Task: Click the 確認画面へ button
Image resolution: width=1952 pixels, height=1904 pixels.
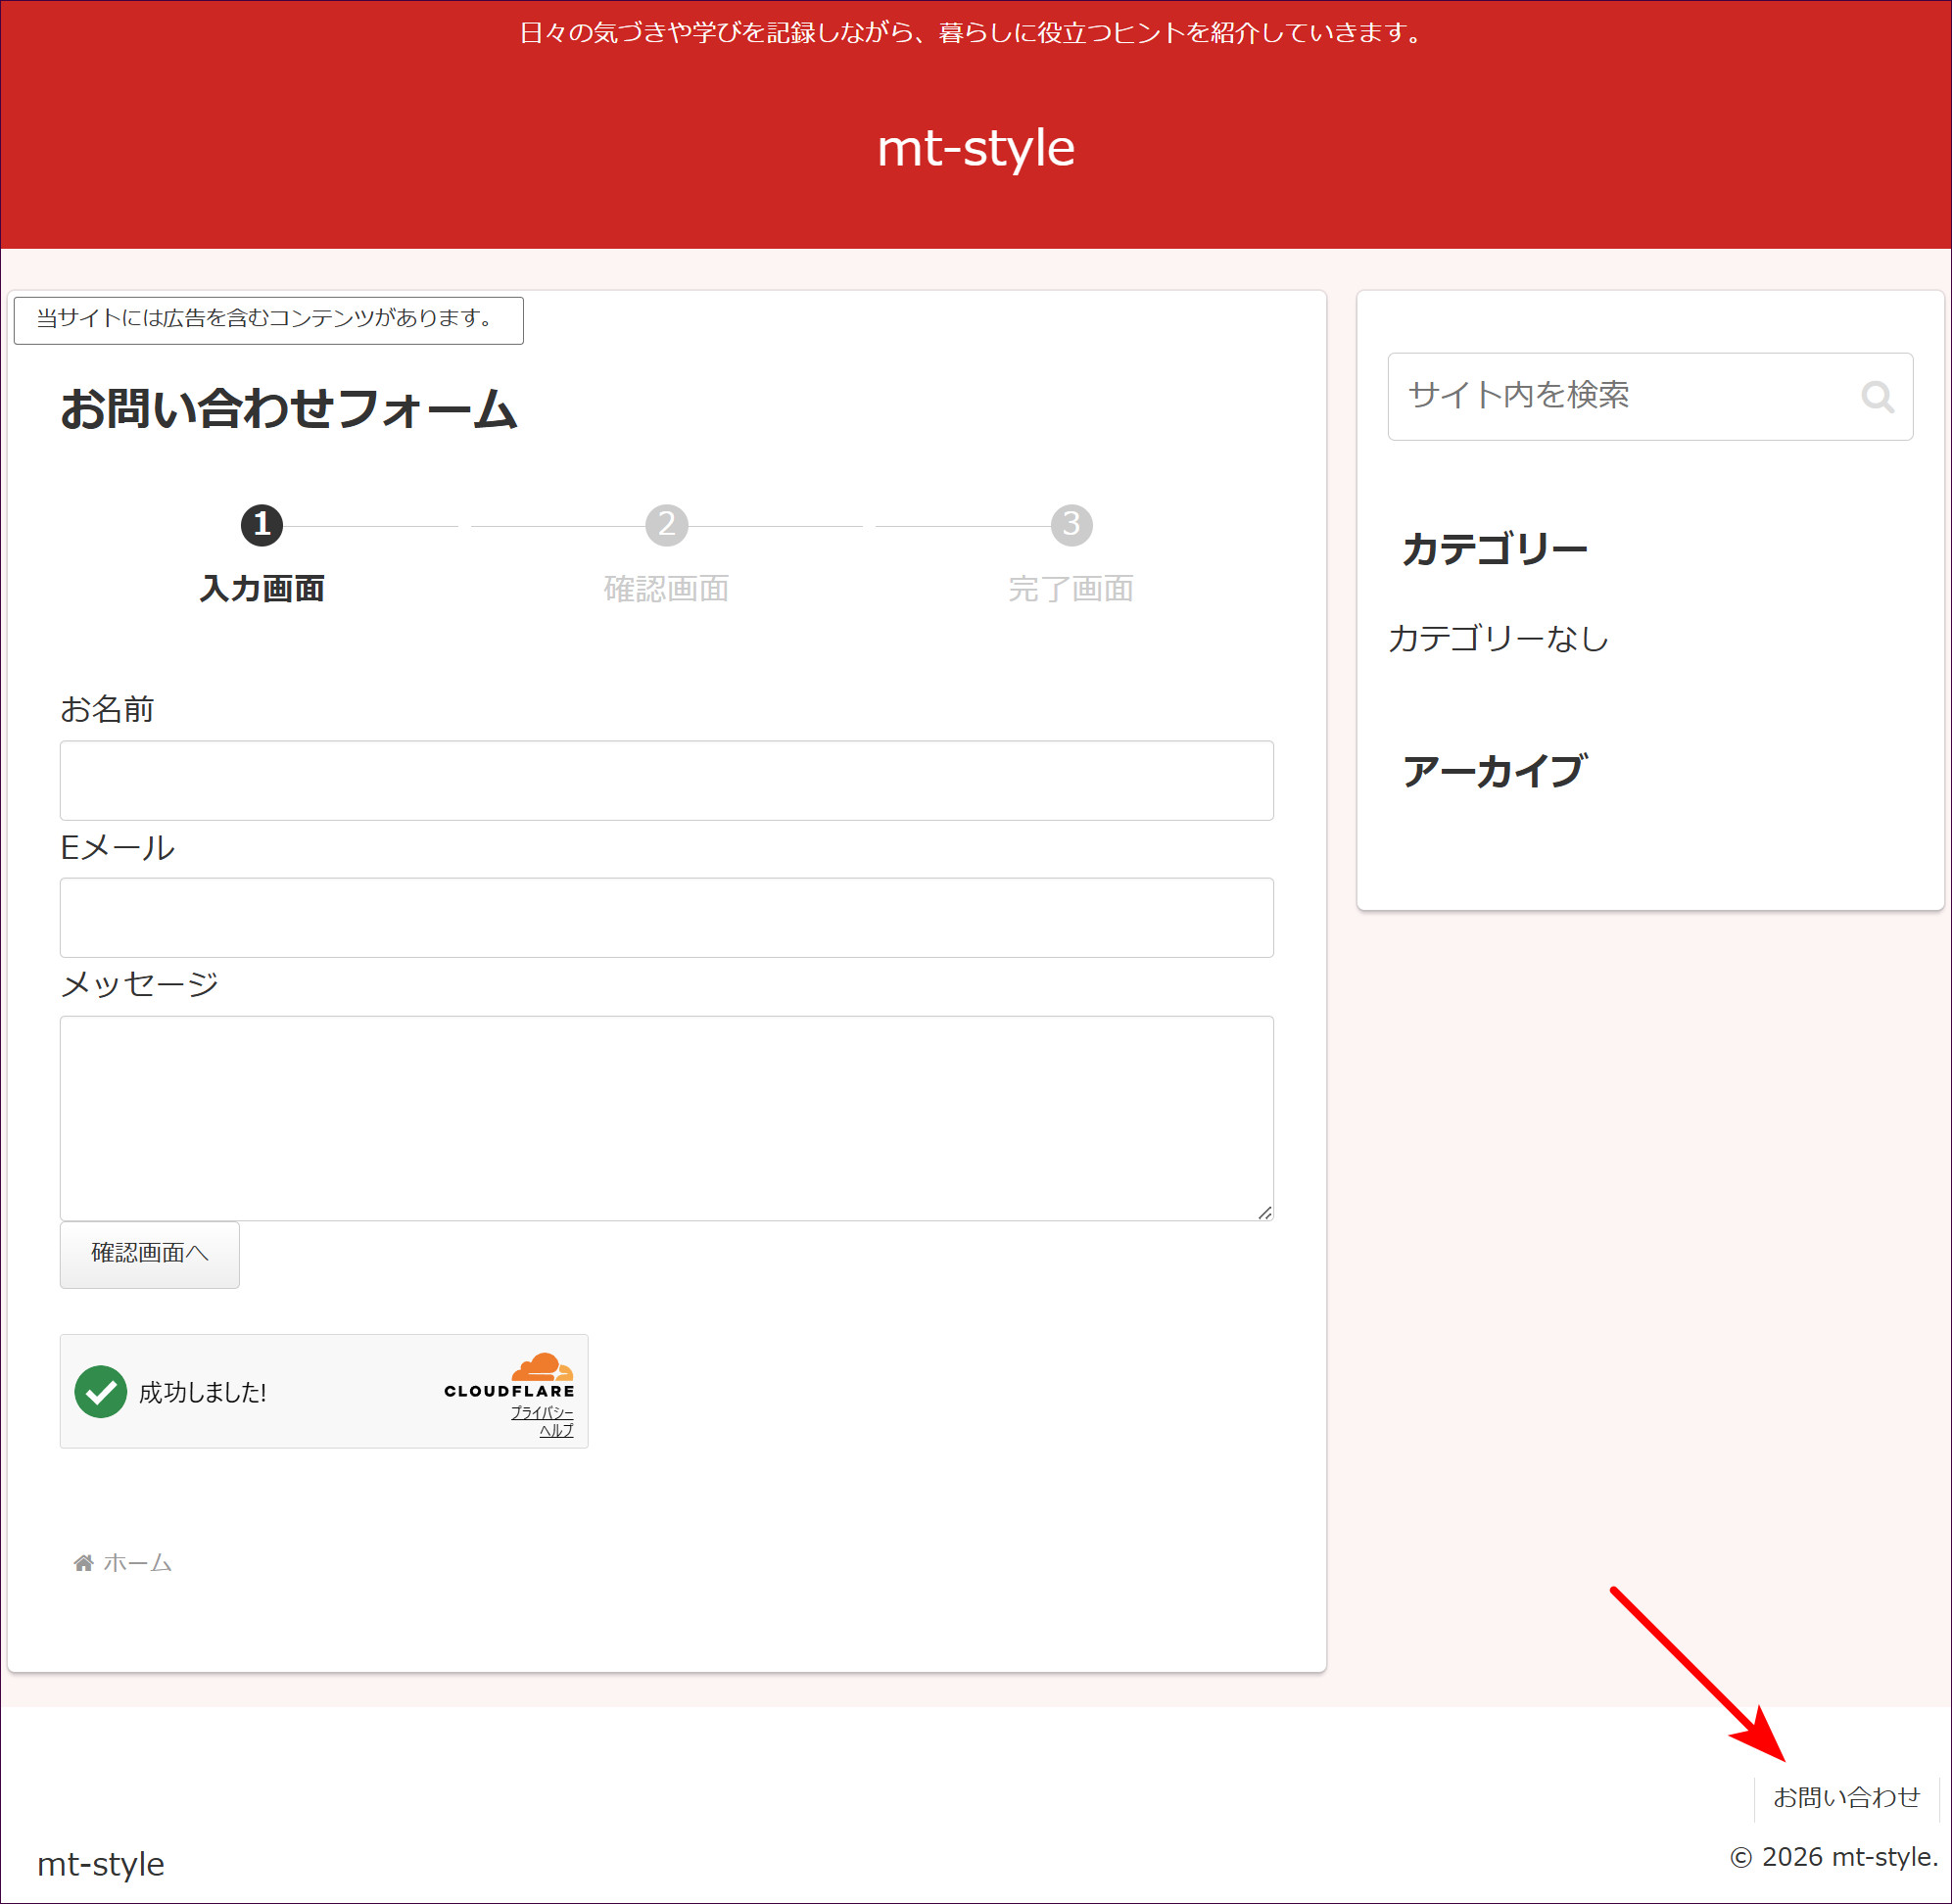Action: pyautogui.click(x=150, y=1254)
